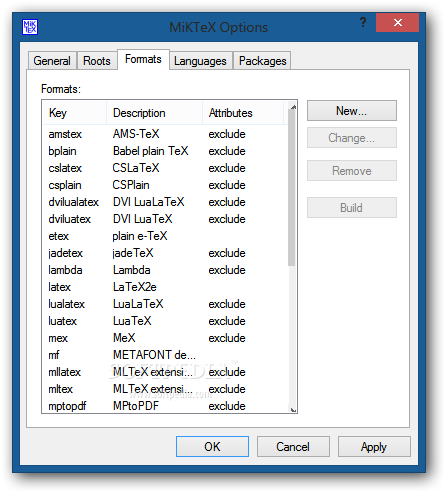
Task: Click the MiKTeX logo icon in title bar
Action: point(30,27)
